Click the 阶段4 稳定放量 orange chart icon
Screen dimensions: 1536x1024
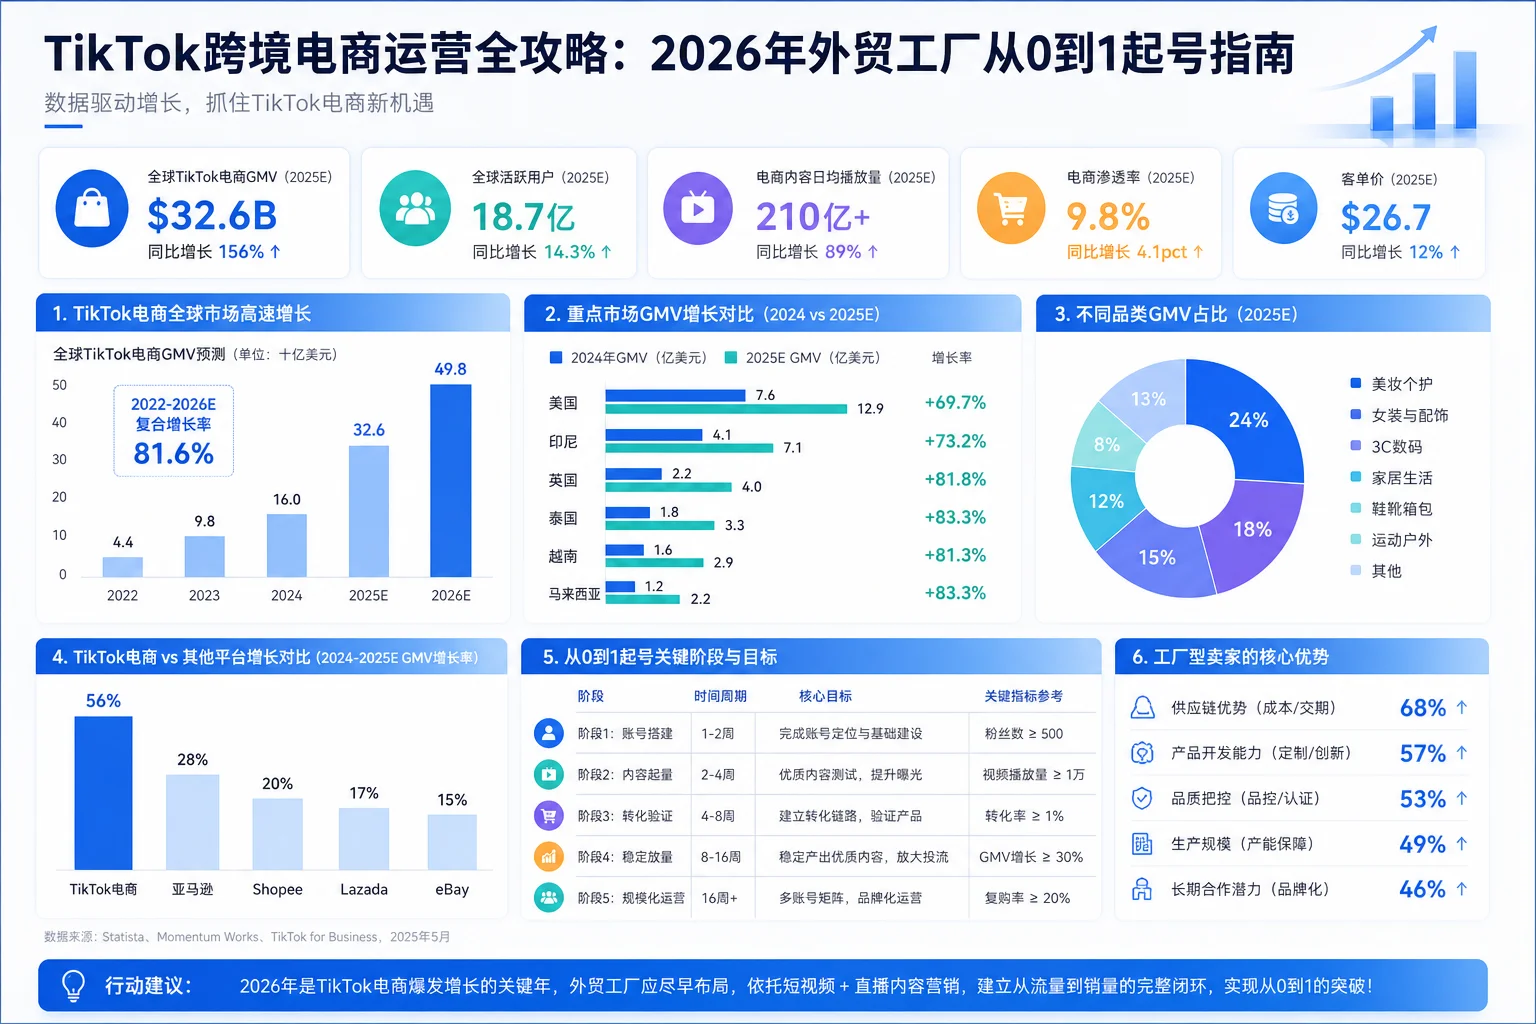coord(549,857)
